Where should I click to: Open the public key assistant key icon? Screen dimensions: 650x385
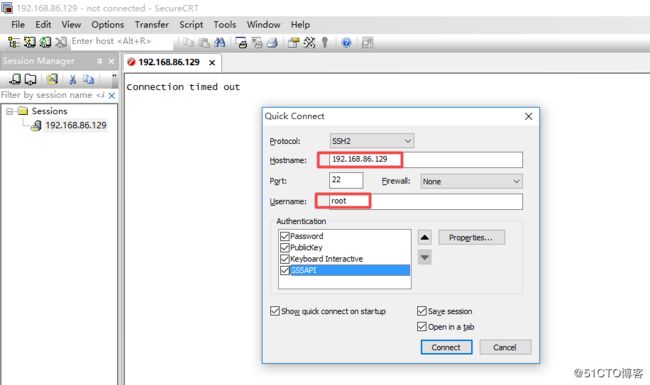[x=325, y=43]
